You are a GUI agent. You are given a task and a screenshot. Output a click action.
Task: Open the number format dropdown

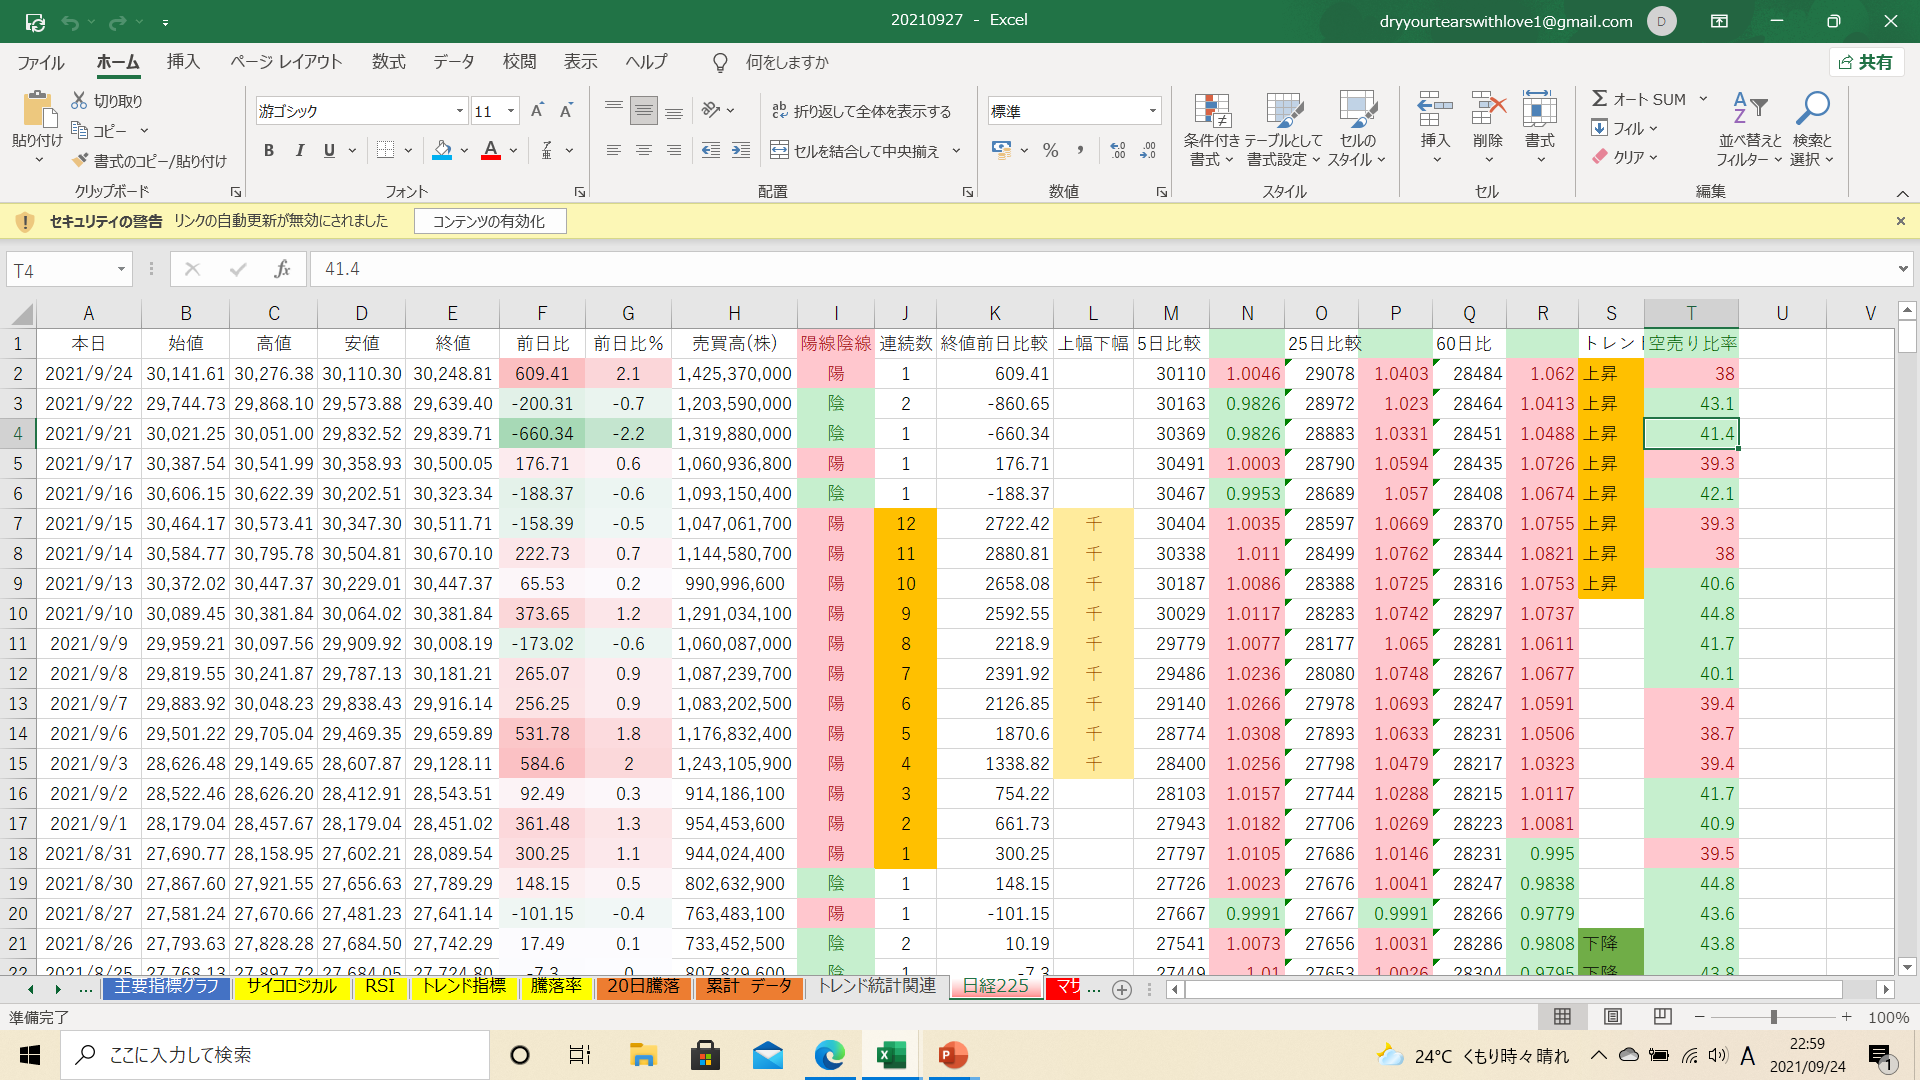(x=1153, y=111)
